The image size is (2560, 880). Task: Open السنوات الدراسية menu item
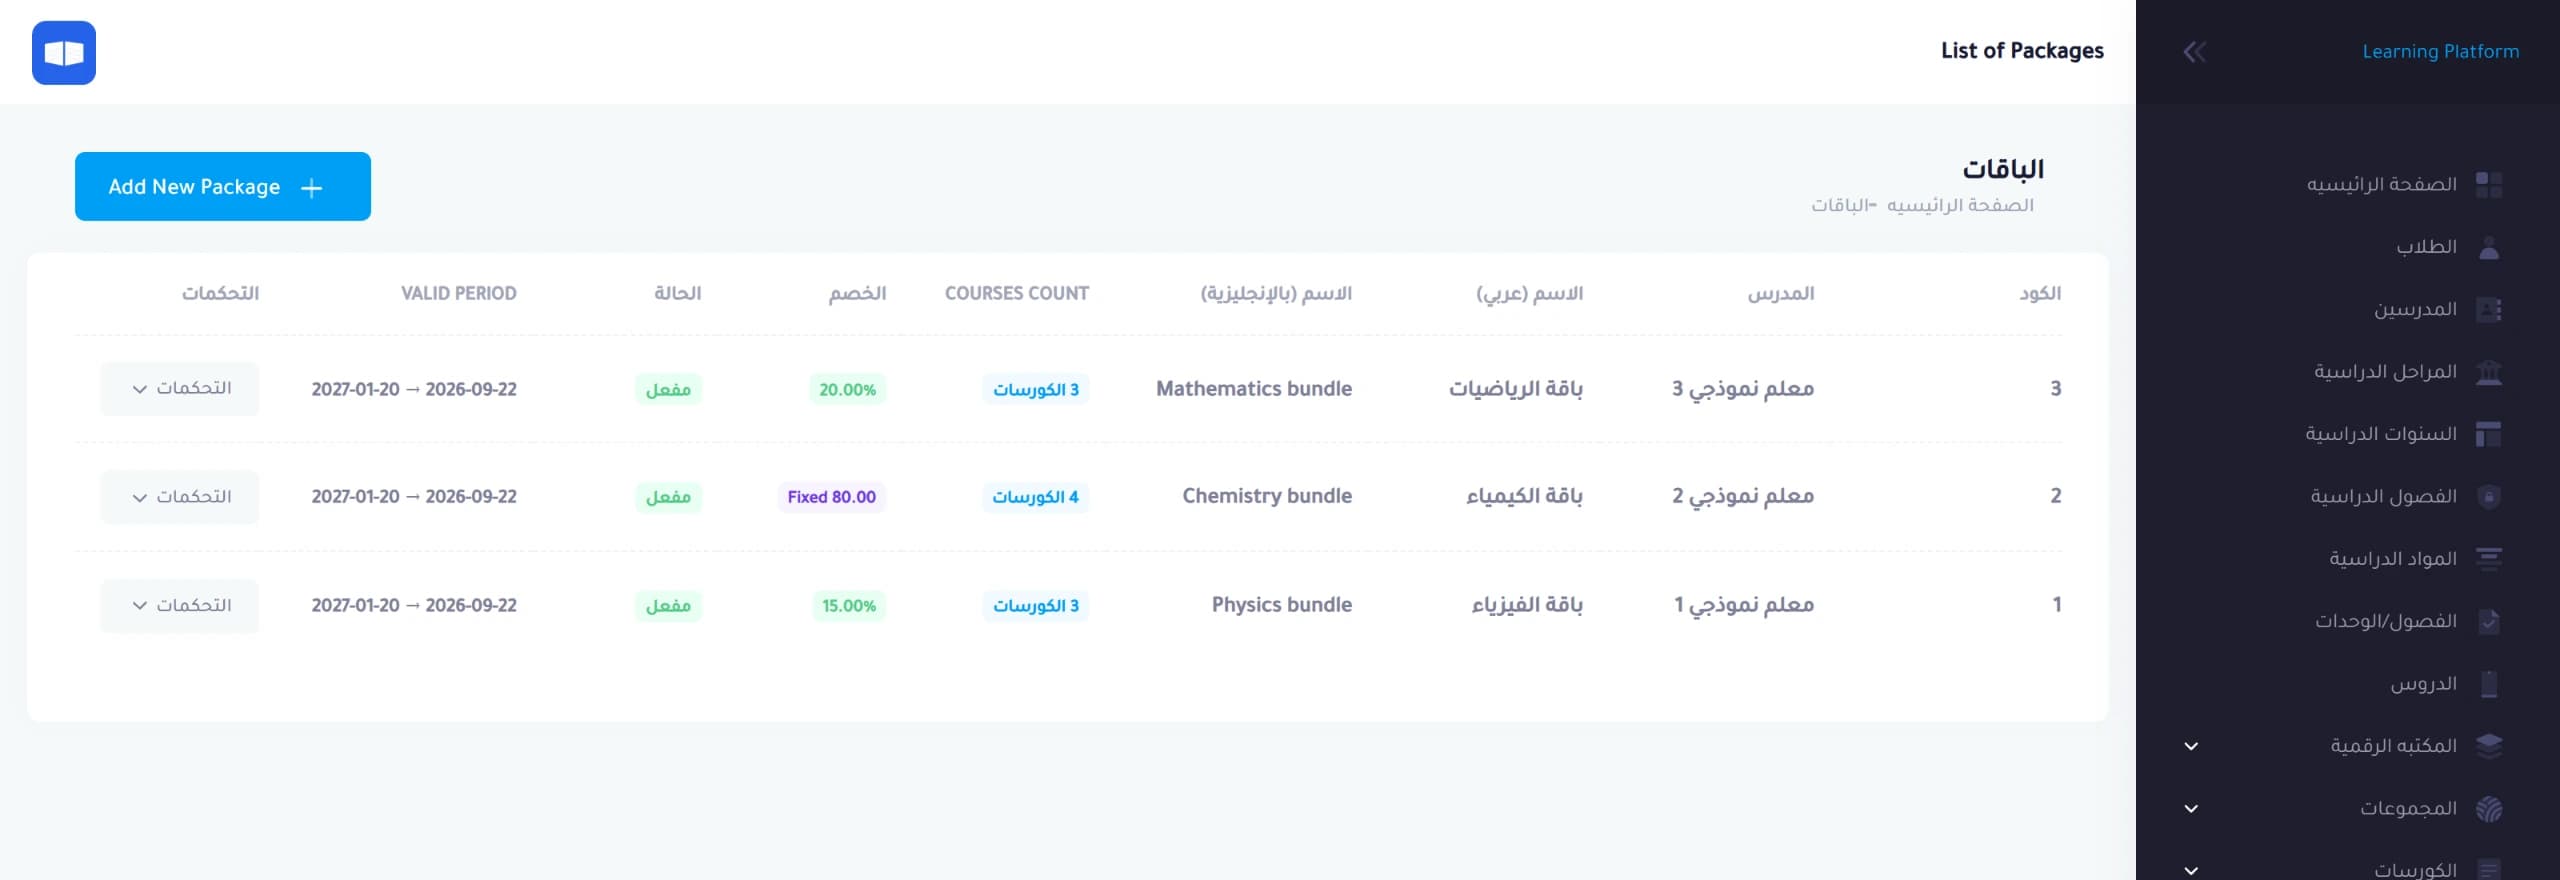point(2381,434)
